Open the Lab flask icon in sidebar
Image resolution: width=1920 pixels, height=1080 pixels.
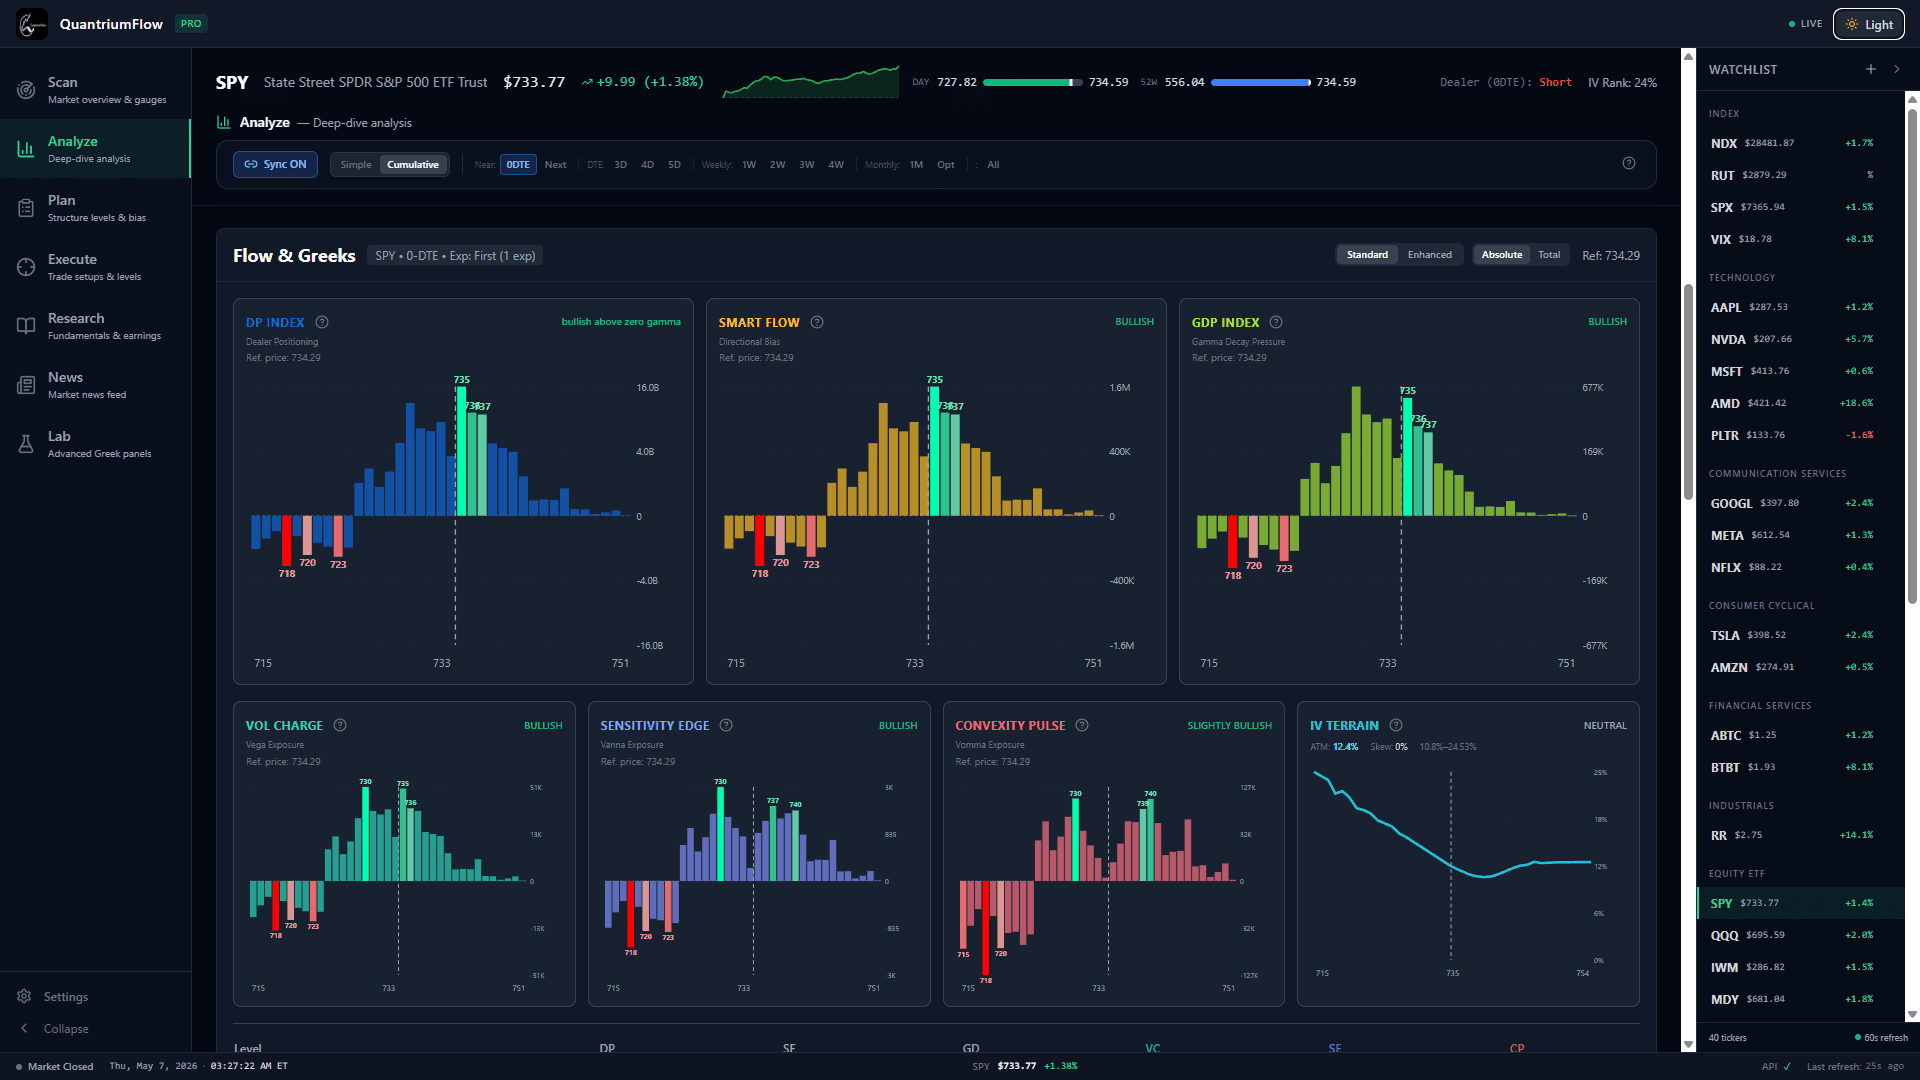tap(26, 444)
